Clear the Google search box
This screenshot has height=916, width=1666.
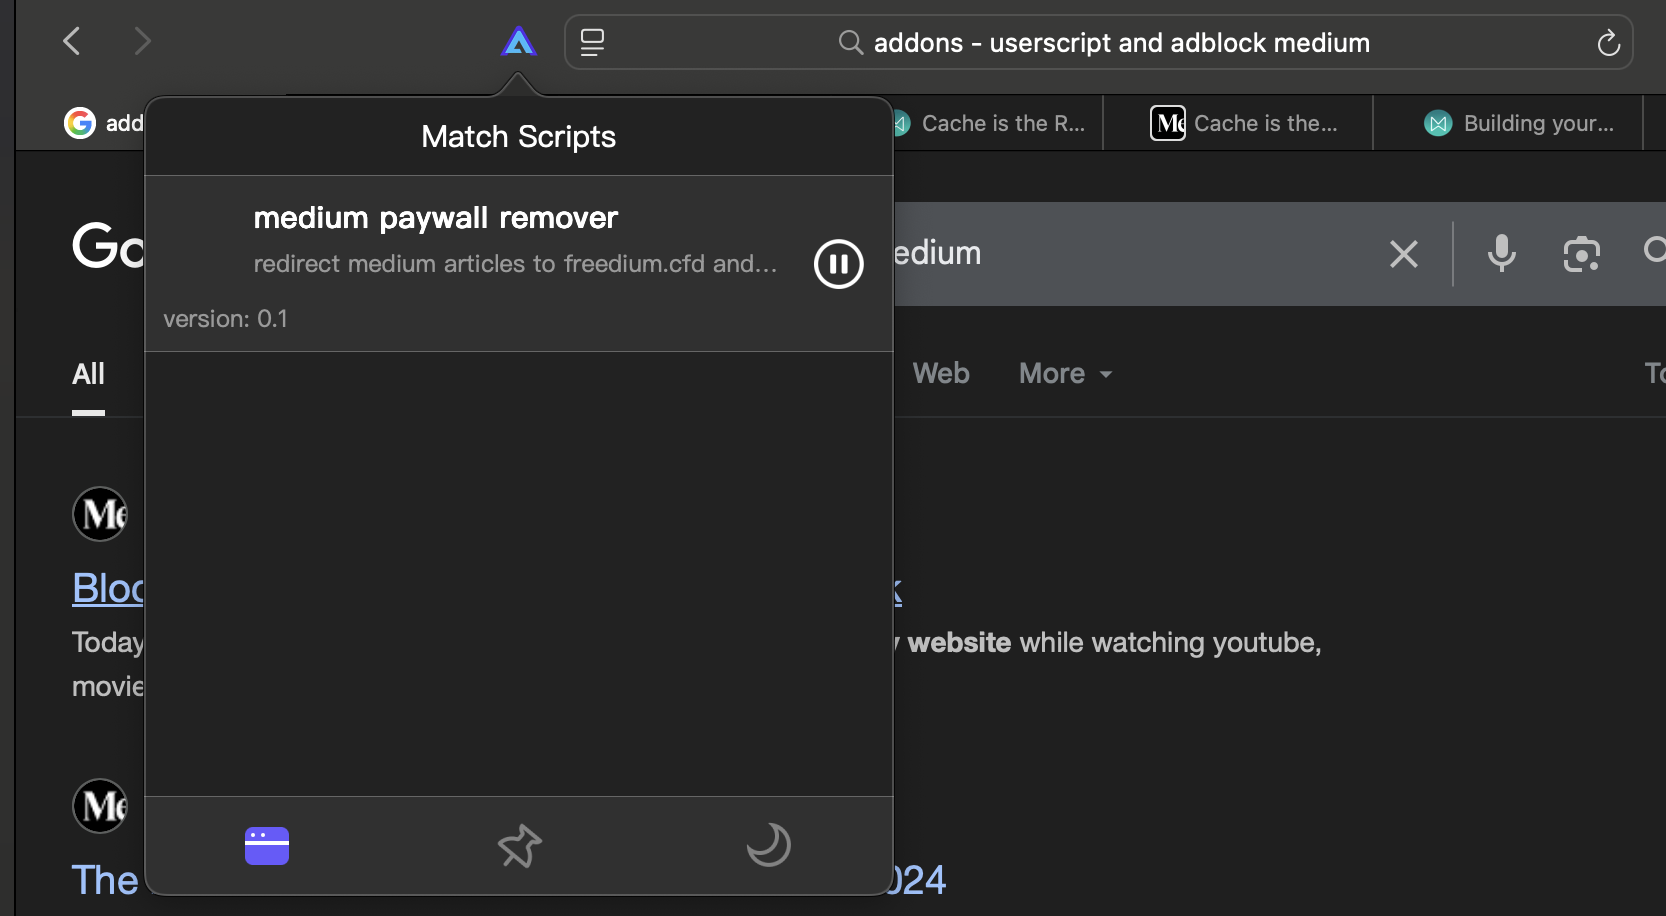(1404, 254)
